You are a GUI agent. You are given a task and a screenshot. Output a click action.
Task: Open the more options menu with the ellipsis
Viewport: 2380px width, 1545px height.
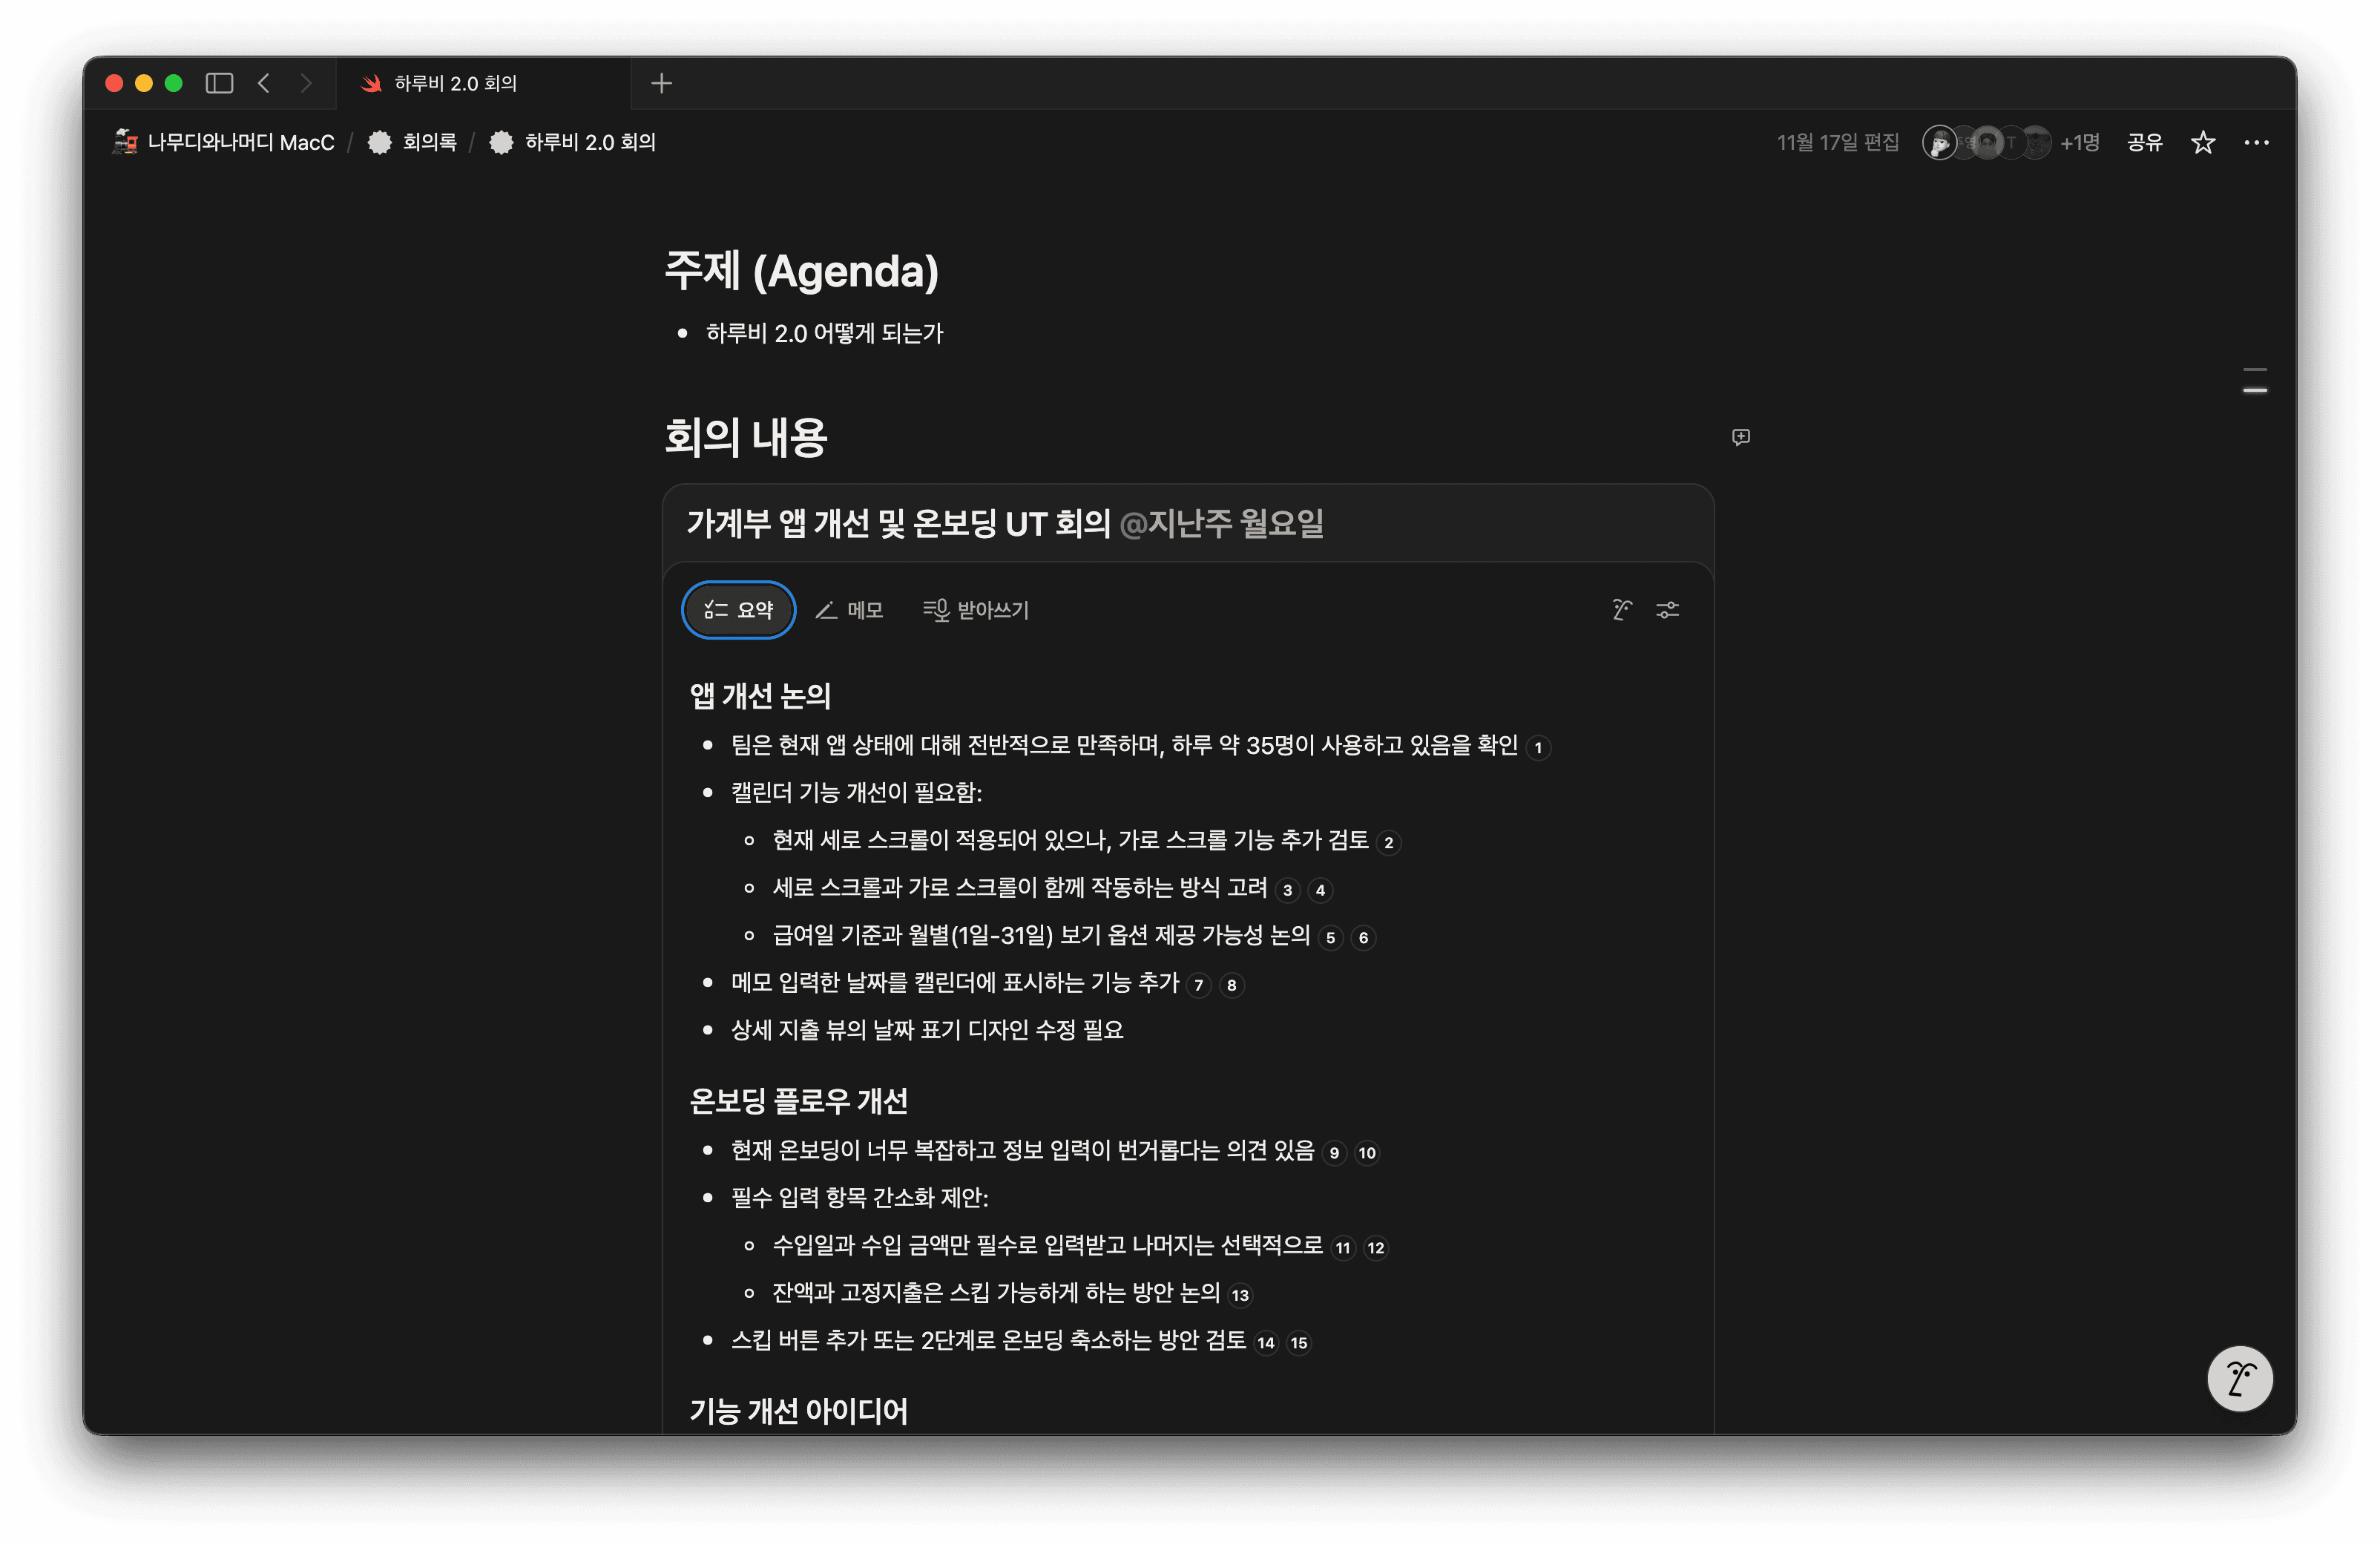click(x=2257, y=142)
